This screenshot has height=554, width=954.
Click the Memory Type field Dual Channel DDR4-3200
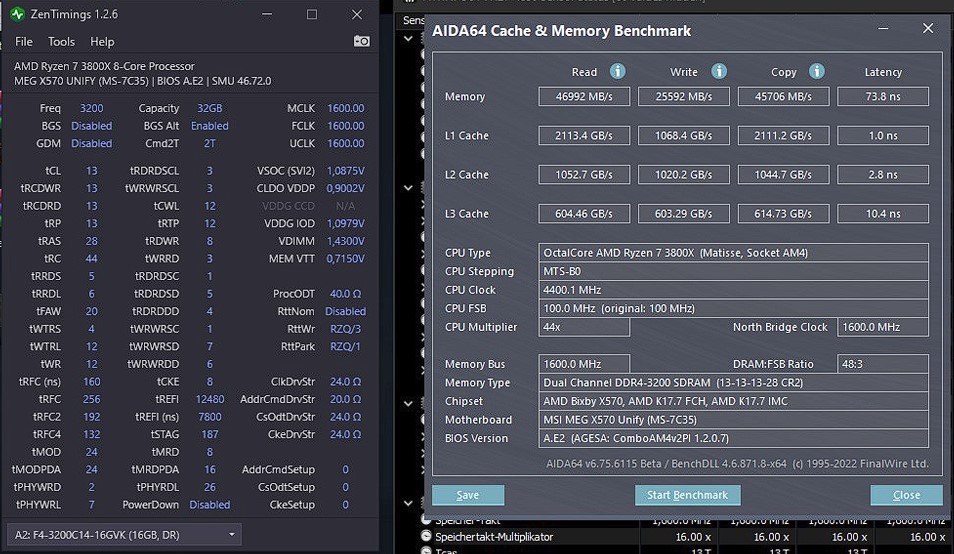(733, 383)
